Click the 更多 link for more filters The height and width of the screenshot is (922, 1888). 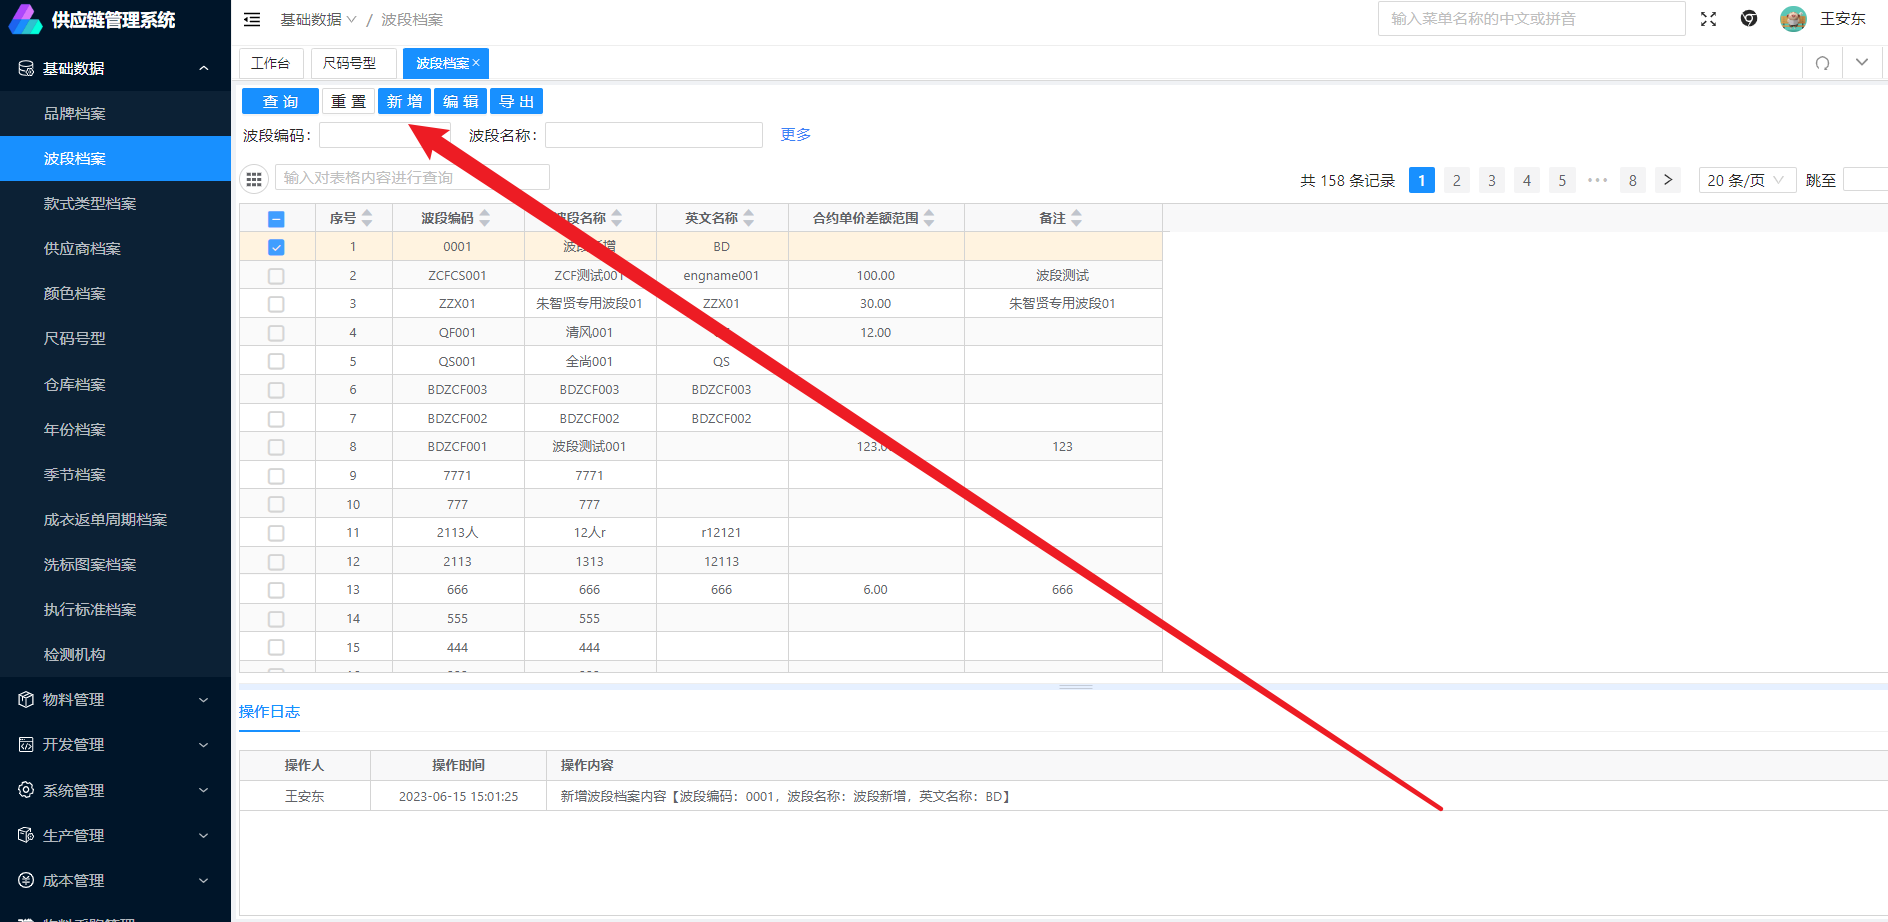[x=795, y=135]
